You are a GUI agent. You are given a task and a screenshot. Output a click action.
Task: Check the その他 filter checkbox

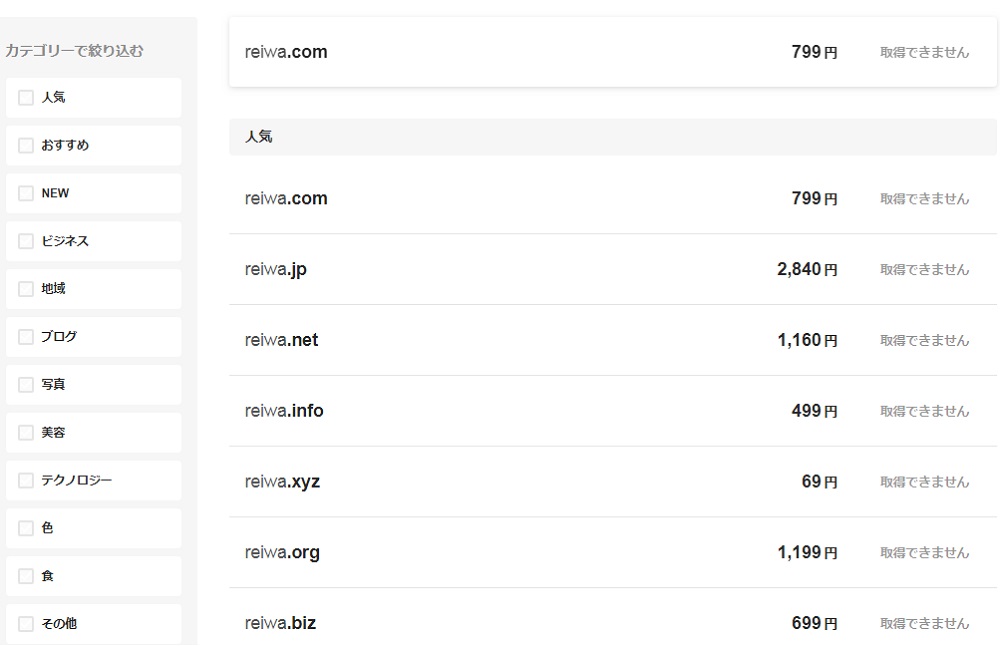click(x=26, y=624)
